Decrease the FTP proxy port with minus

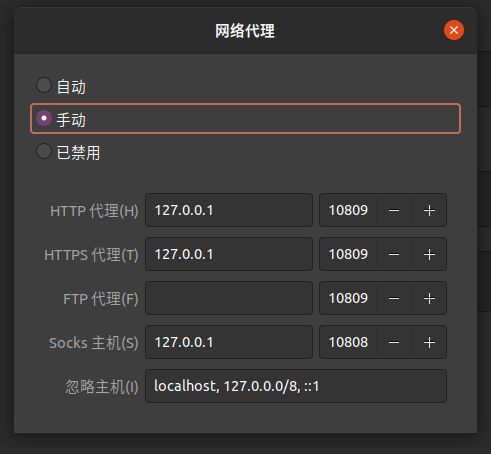click(394, 298)
